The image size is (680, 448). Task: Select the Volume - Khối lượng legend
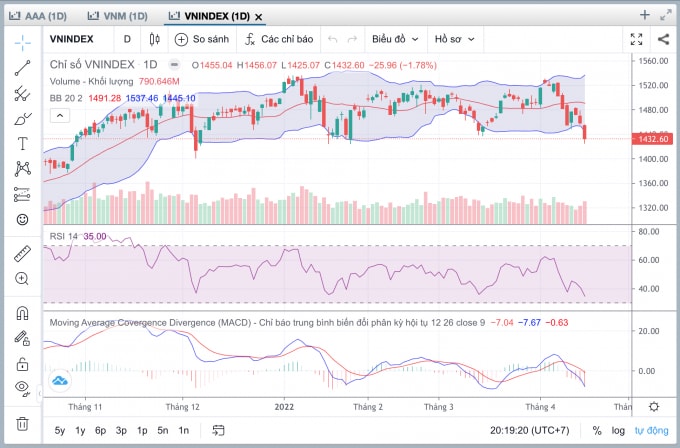coord(92,82)
